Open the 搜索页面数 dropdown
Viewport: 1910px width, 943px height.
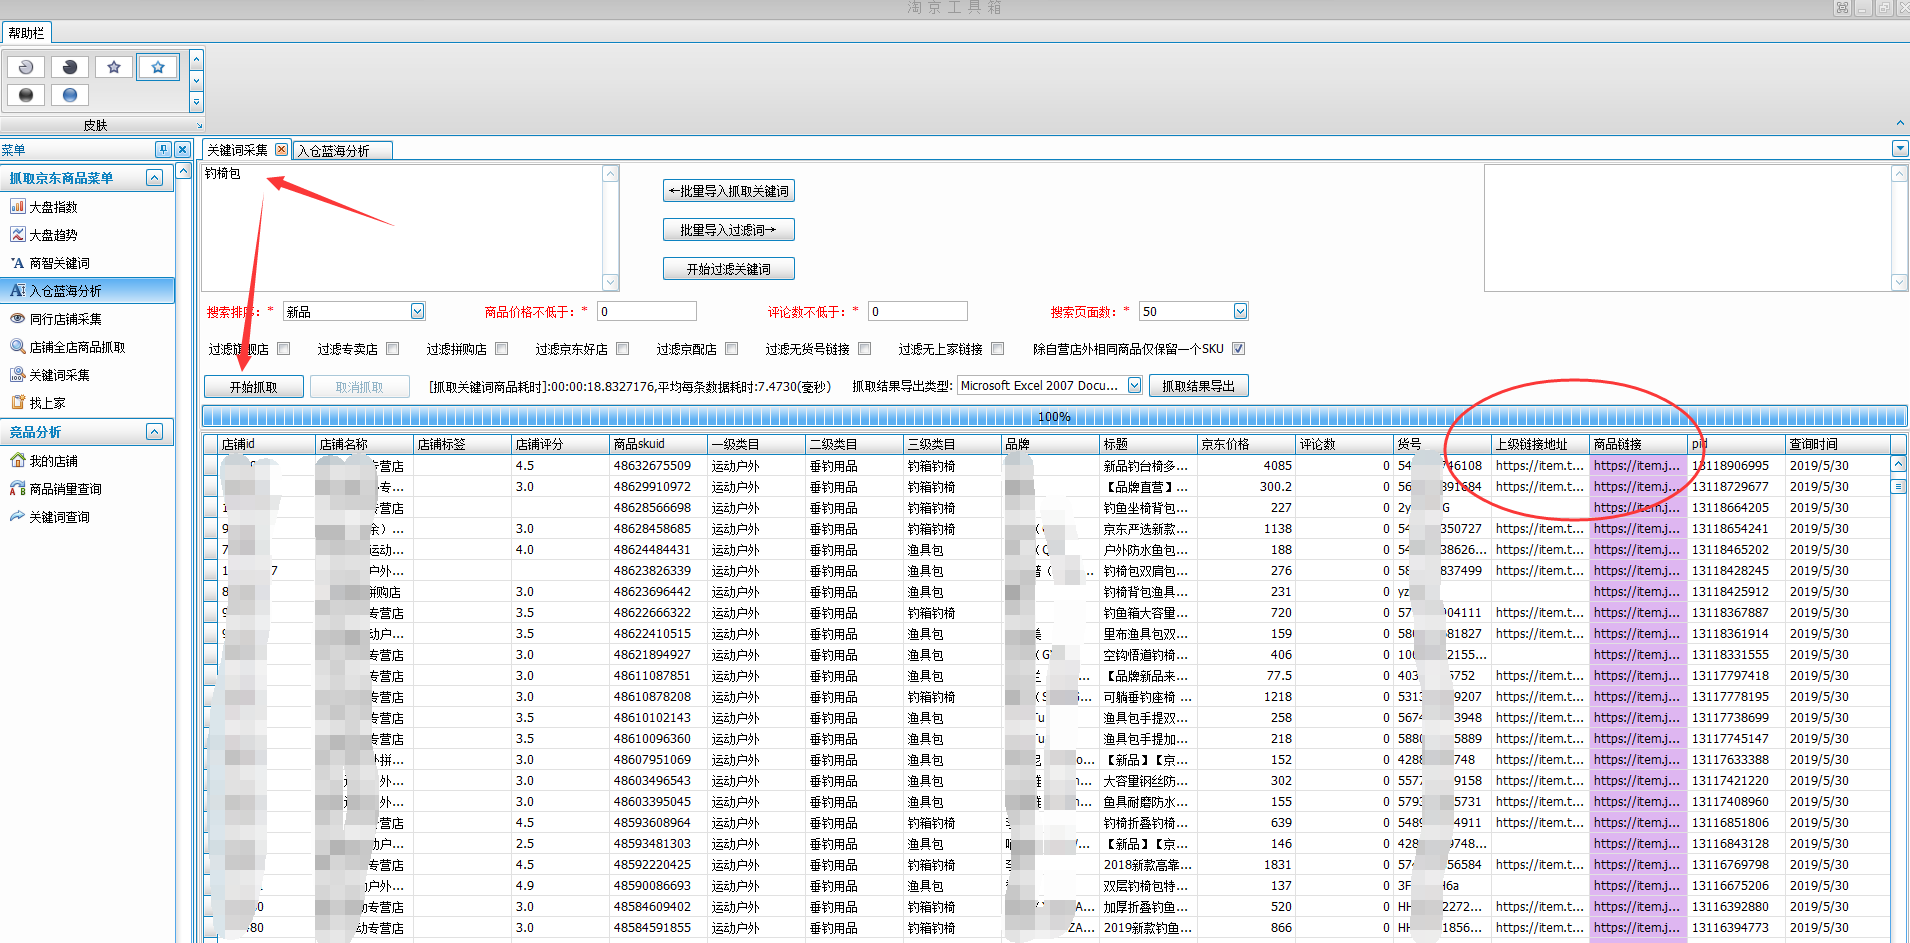pyautogui.click(x=1241, y=311)
